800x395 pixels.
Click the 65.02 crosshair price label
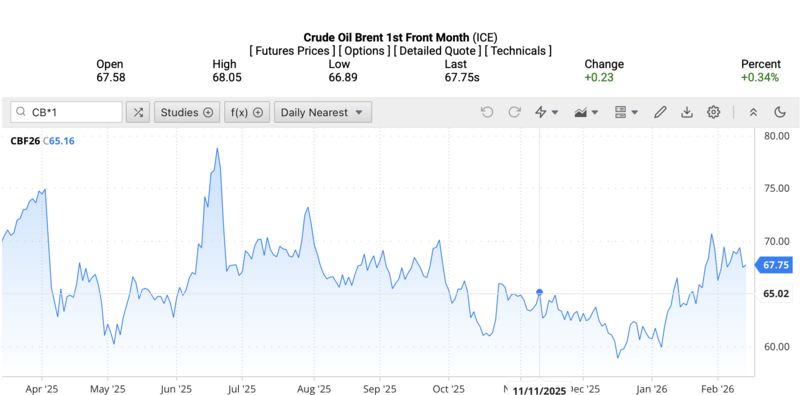point(776,293)
